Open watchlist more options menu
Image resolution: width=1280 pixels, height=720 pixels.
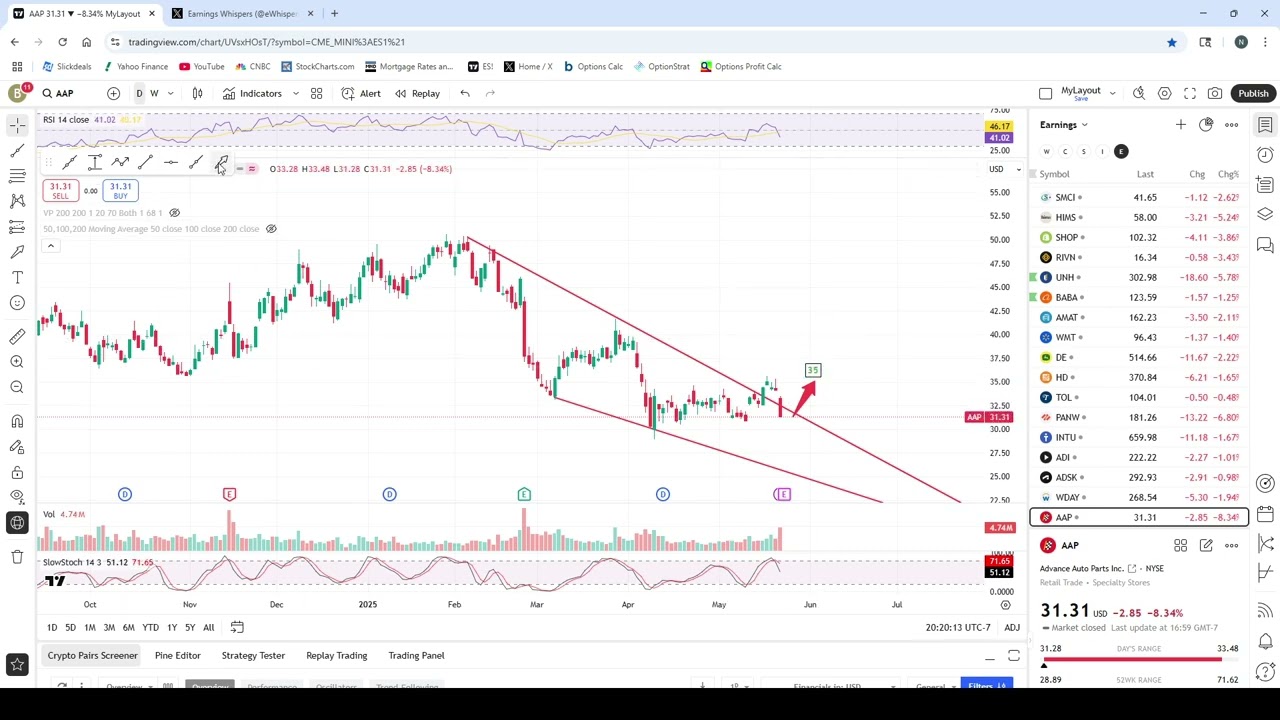tap(1231, 125)
